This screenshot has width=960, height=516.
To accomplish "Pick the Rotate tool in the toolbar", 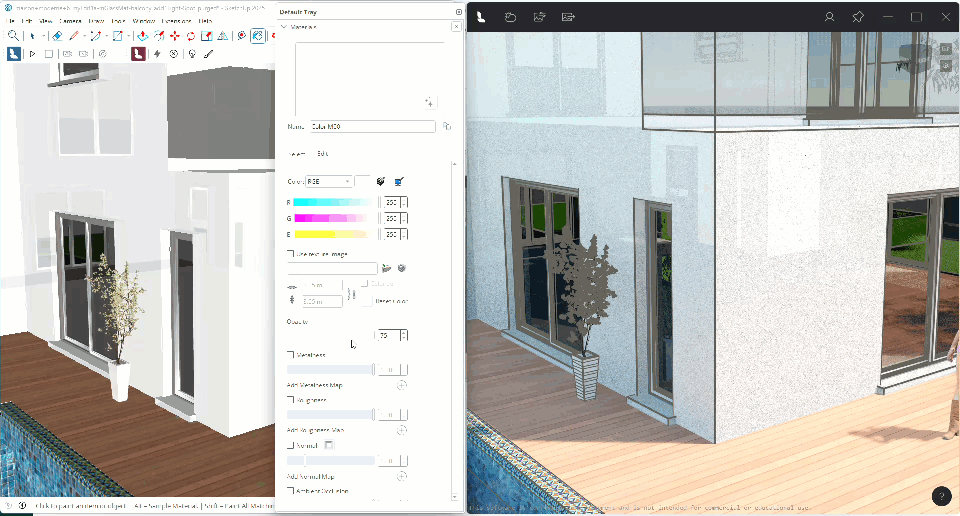I will tap(190, 36).
